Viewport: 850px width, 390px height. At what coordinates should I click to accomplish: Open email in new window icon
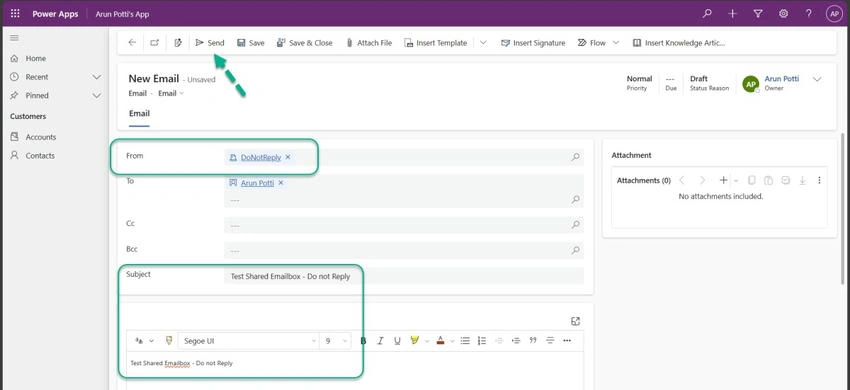(154, 42)
